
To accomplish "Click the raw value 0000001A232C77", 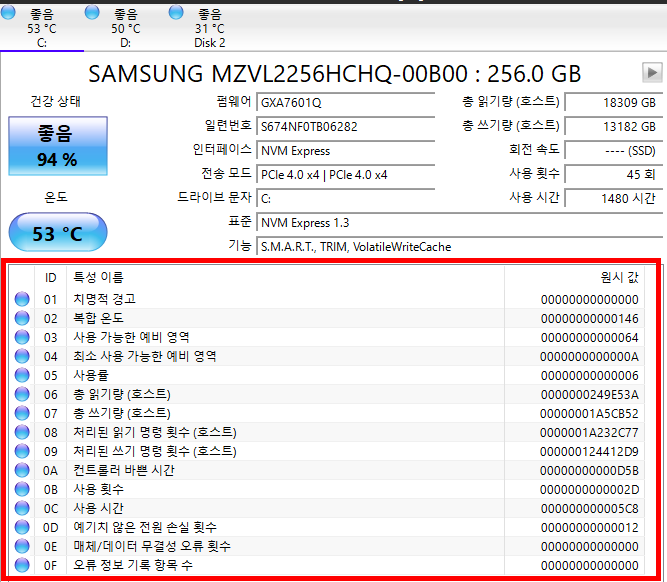I will pyautogui.click(x=590, y=433).
